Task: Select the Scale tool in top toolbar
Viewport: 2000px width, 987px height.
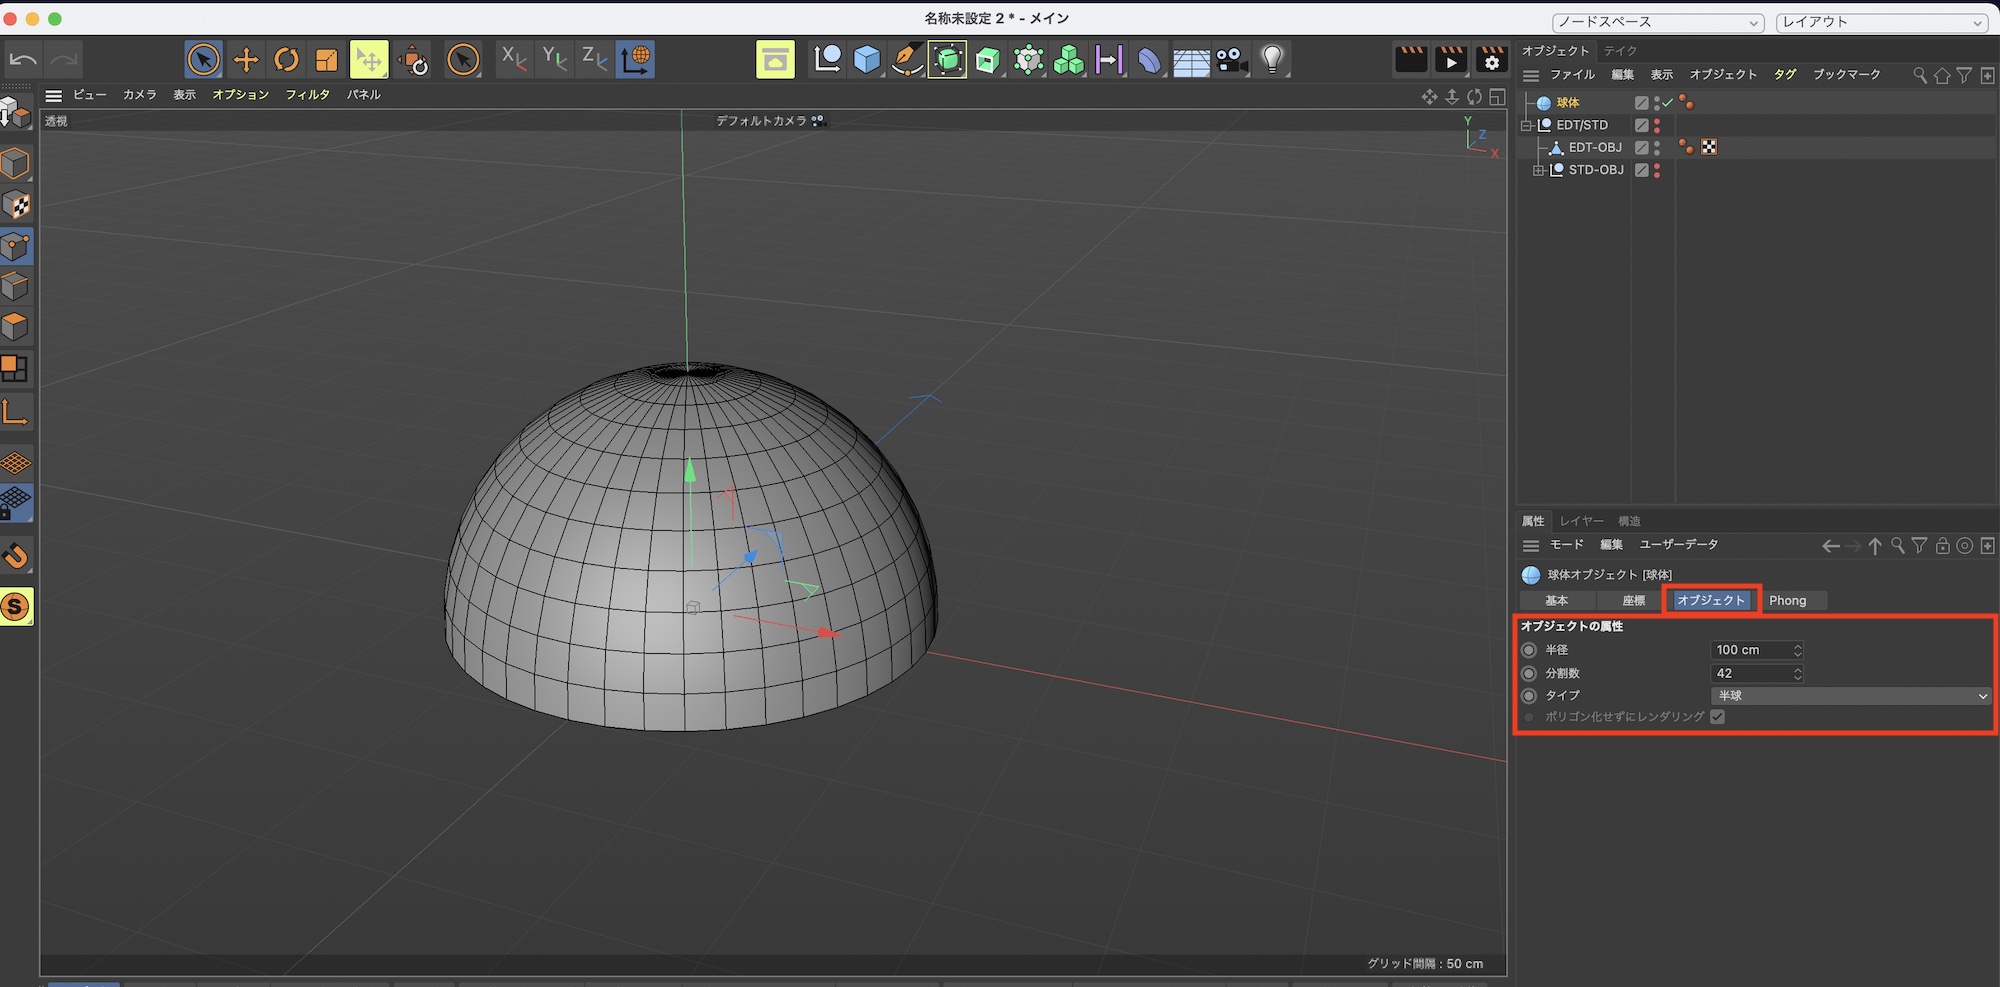Action: (x=326, y=60)
